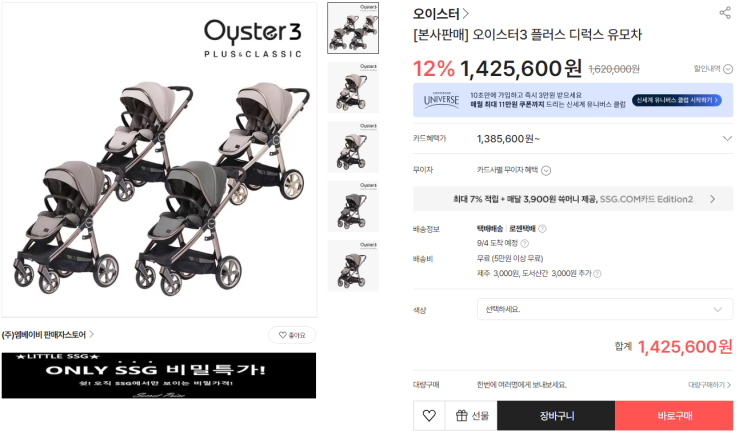Click the 바로구매 buy now button
The height and width of the screenshot is (439, 743).
point(674,416)
